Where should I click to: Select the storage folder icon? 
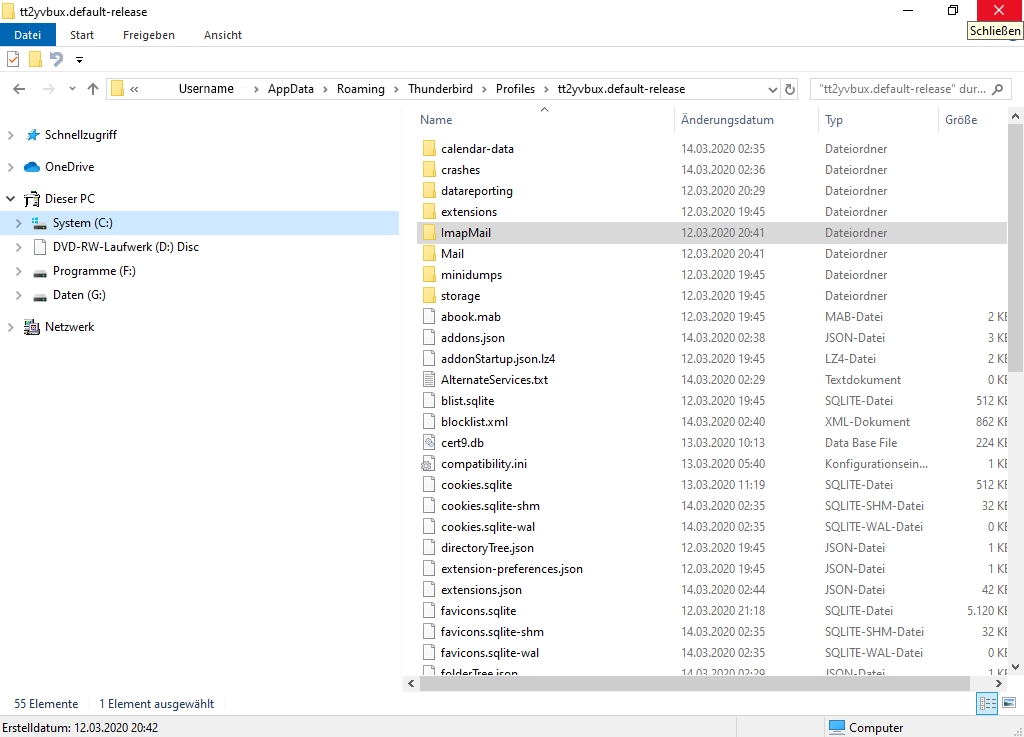coord(429,296)
